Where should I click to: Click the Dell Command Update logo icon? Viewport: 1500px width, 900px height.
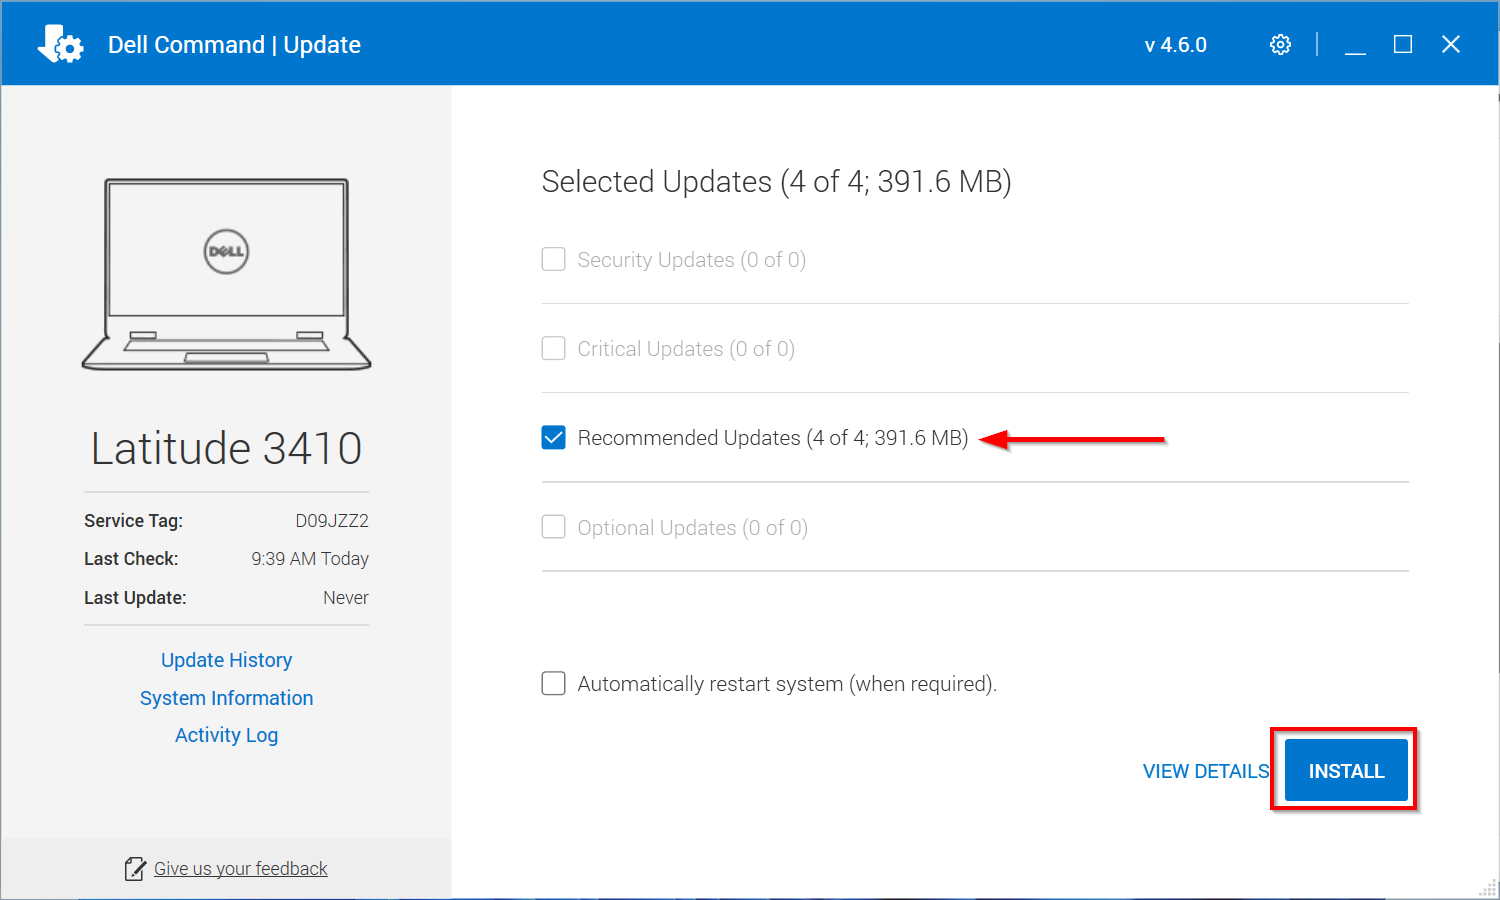tap(60, 44)
